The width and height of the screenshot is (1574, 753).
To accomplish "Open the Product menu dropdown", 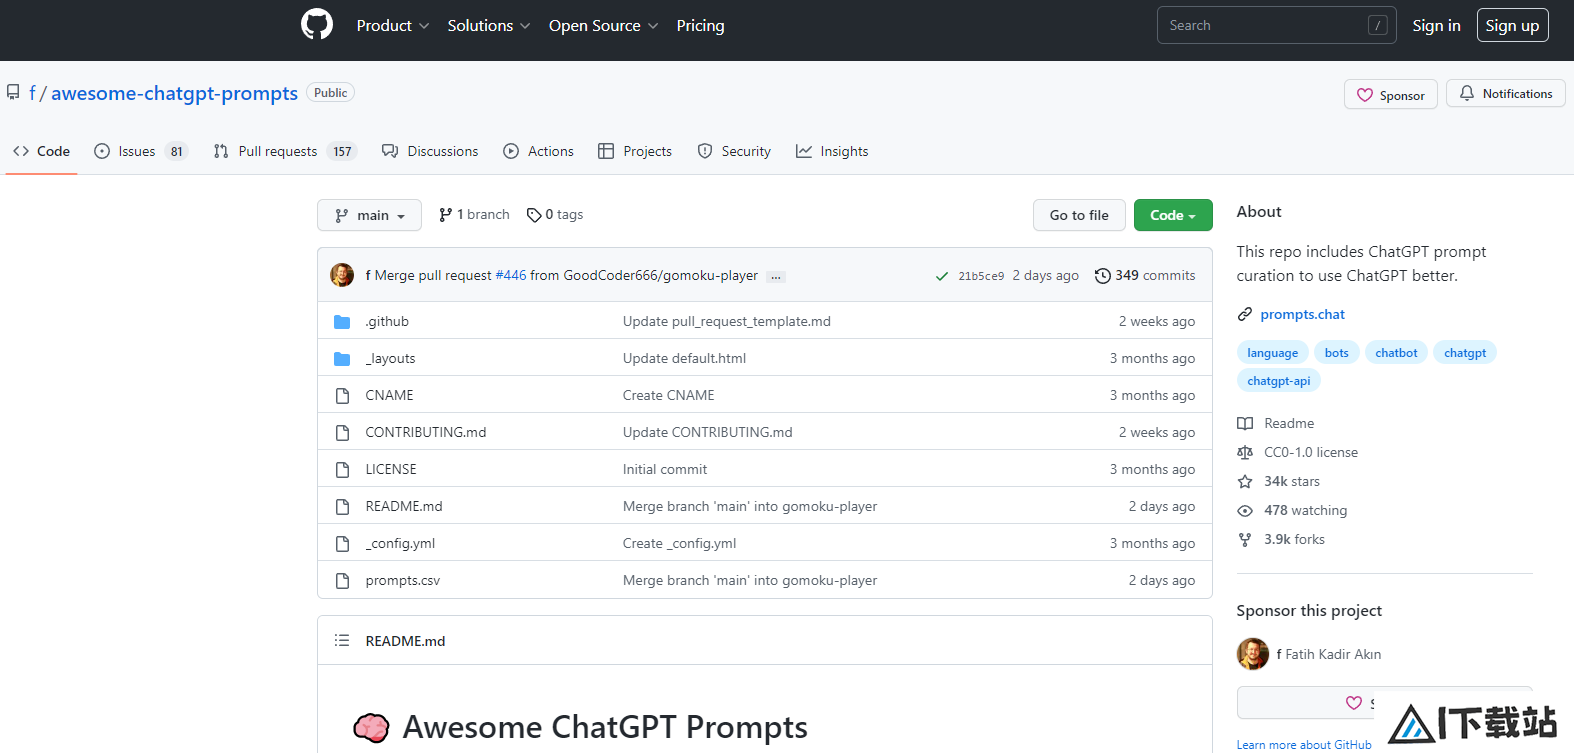I will pyautogui.click(x=393, y=26).
